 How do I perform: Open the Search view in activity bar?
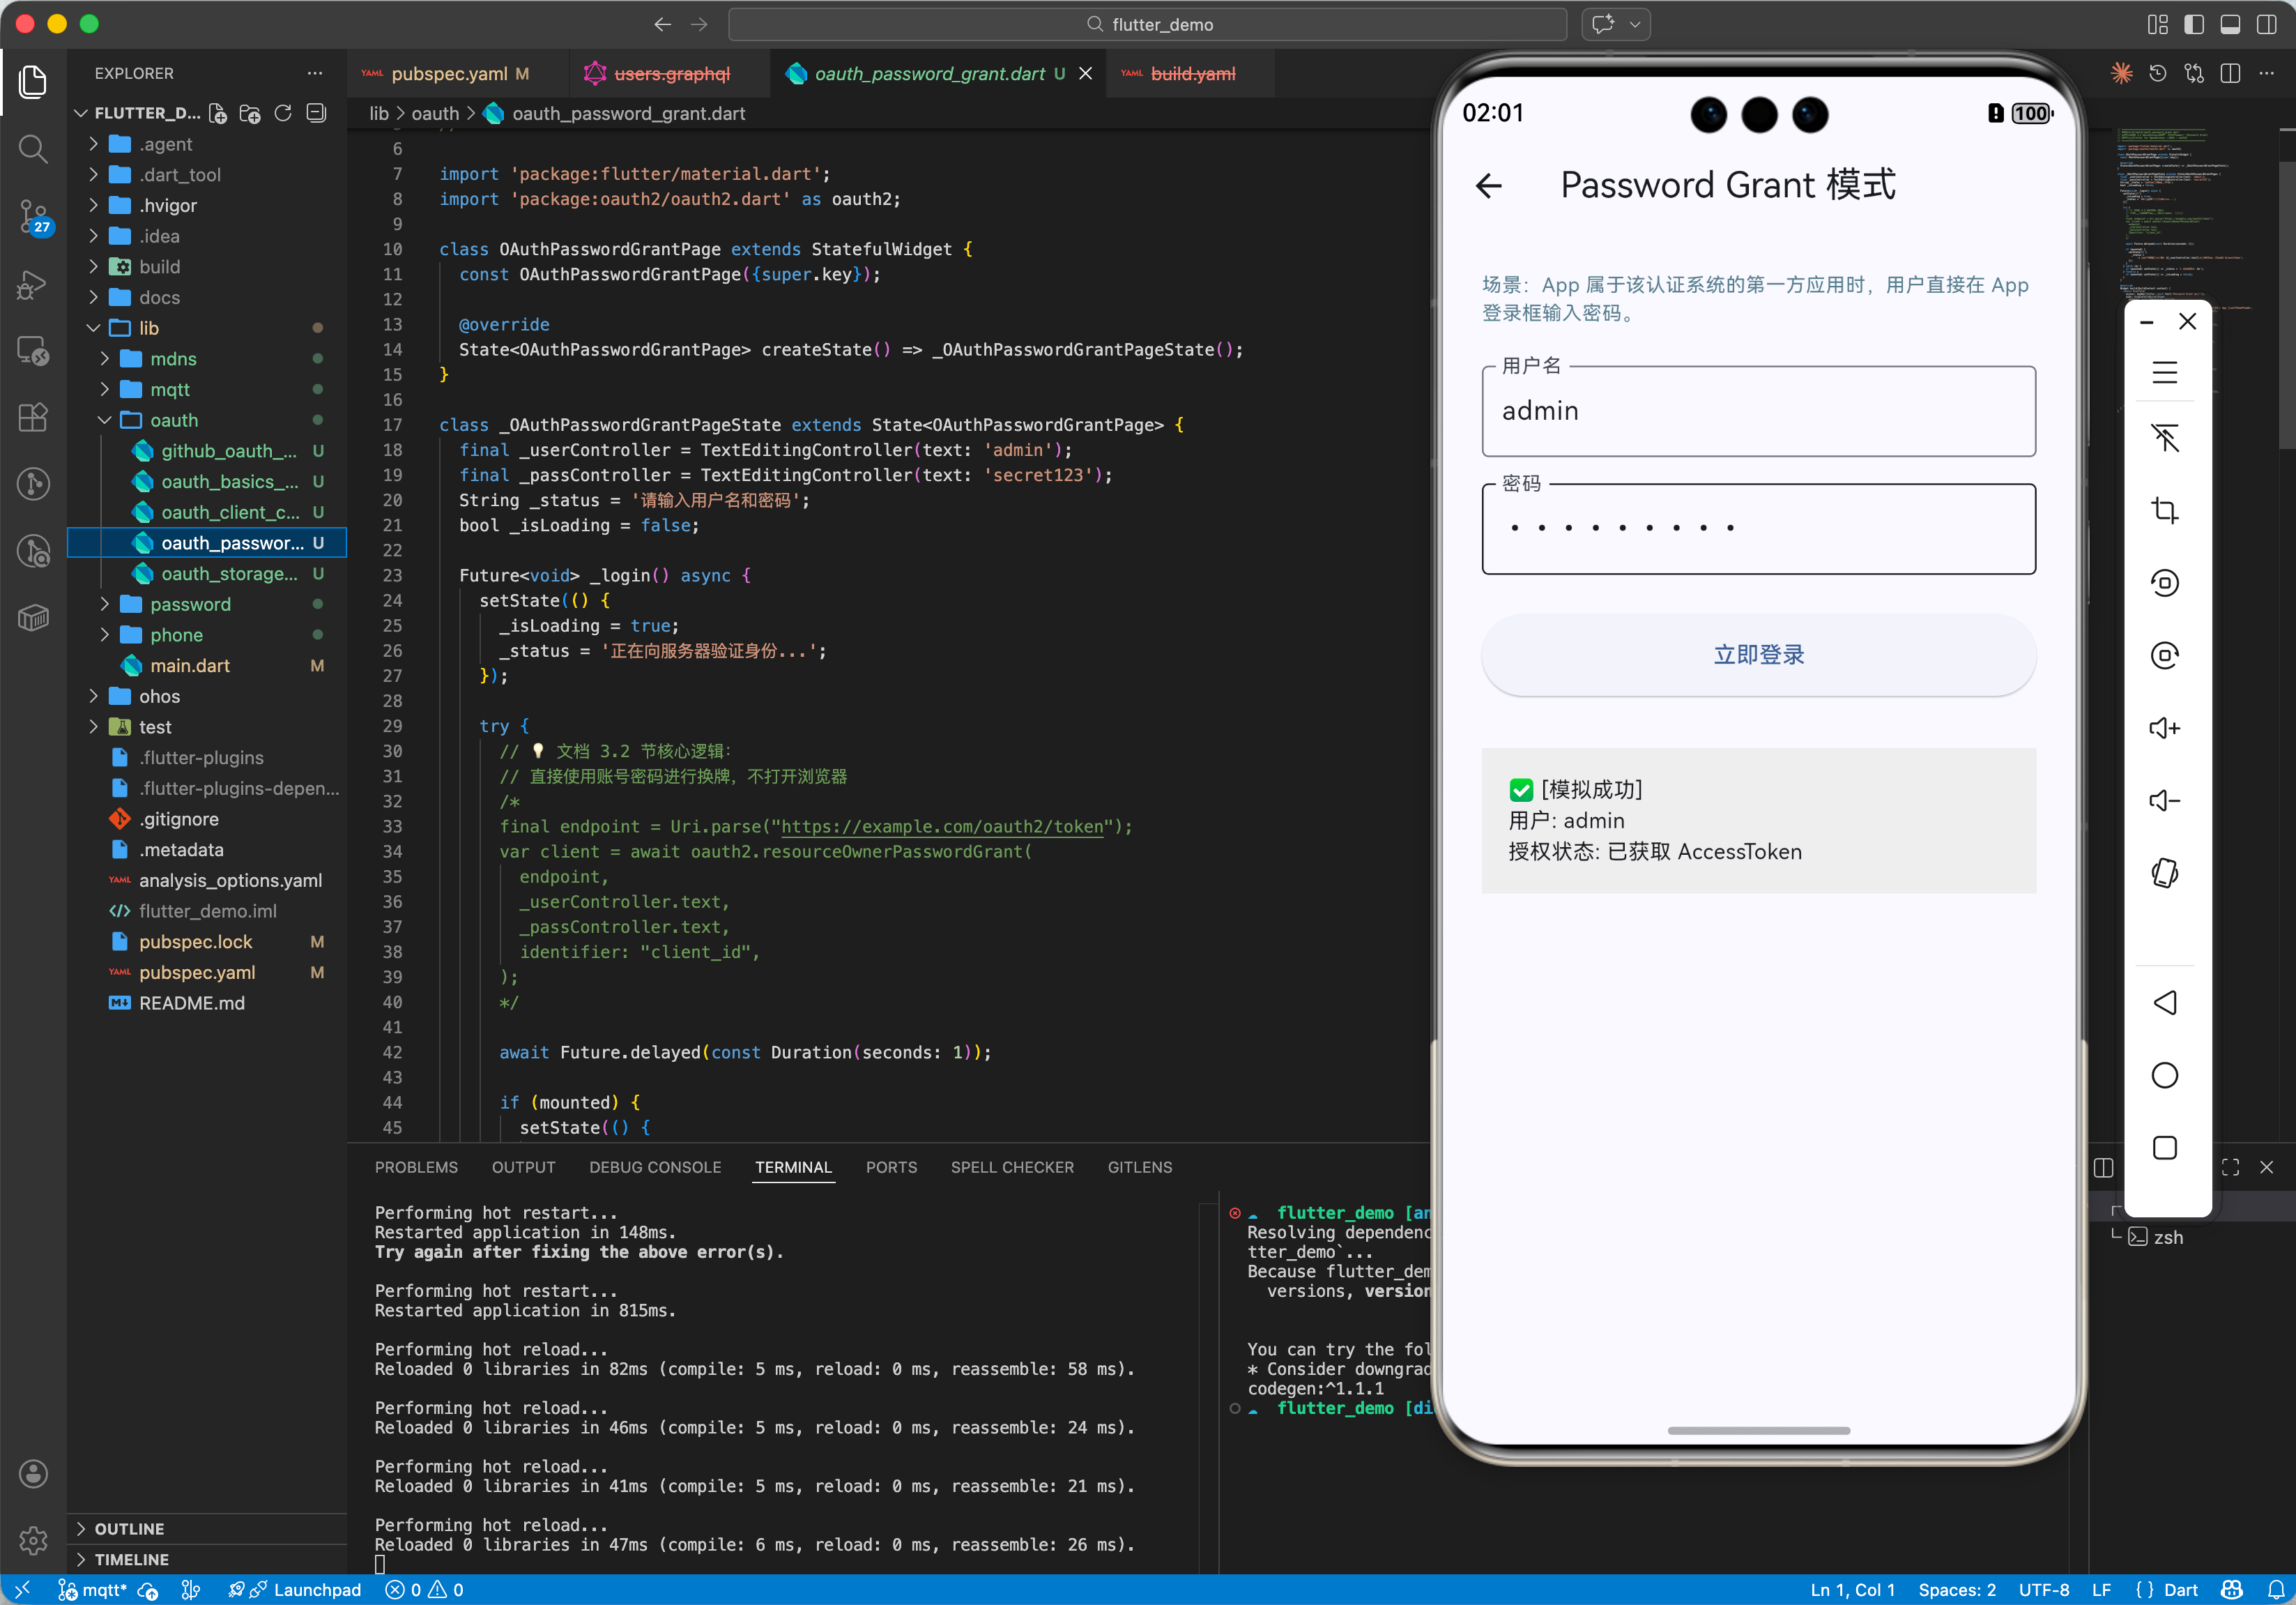33,149
